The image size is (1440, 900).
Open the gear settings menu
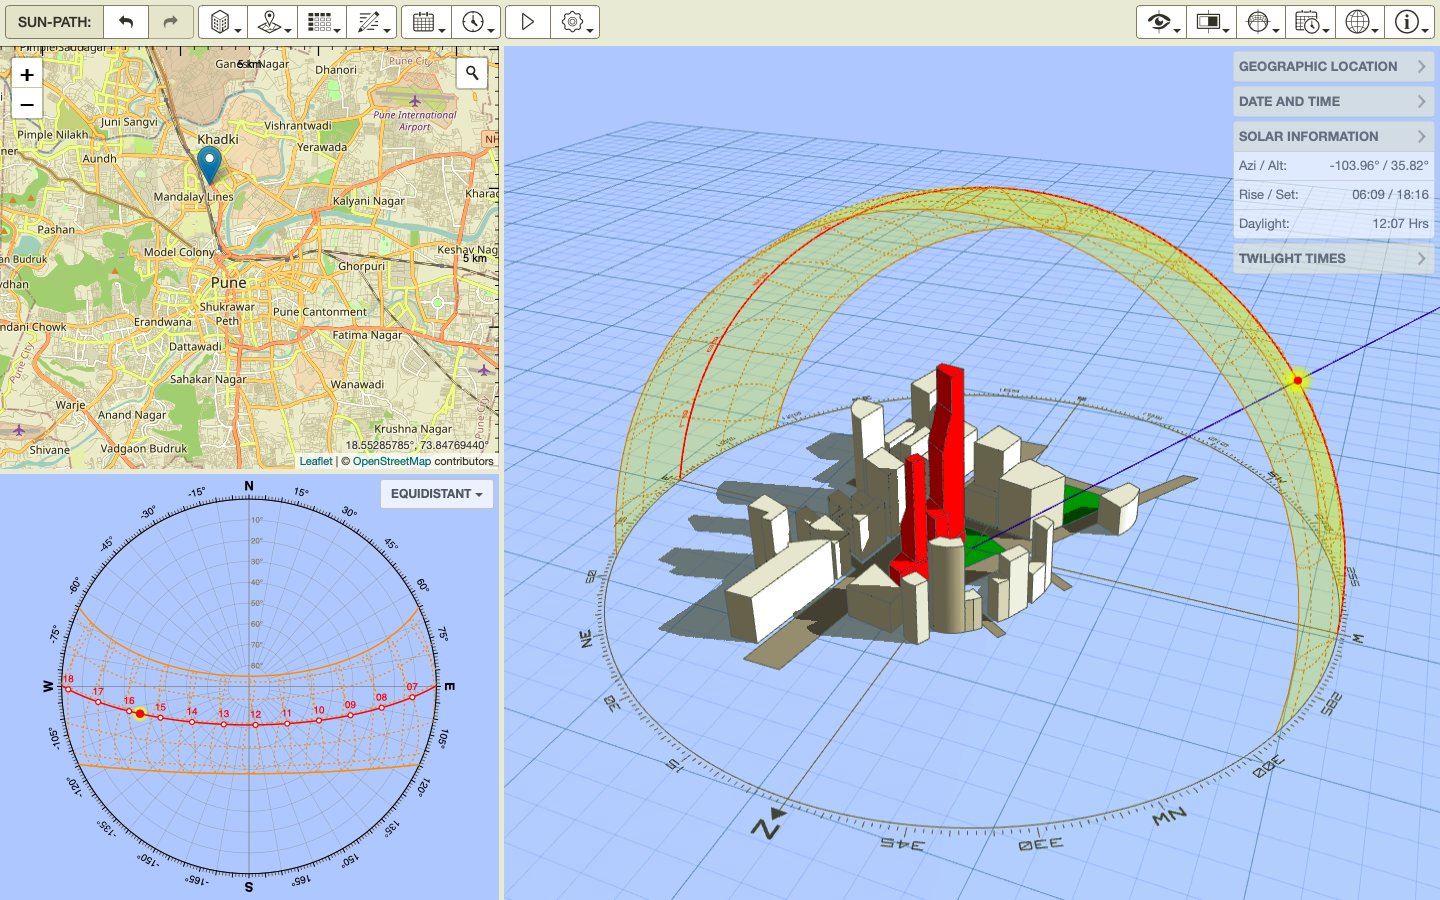click(x=575, y=22)
